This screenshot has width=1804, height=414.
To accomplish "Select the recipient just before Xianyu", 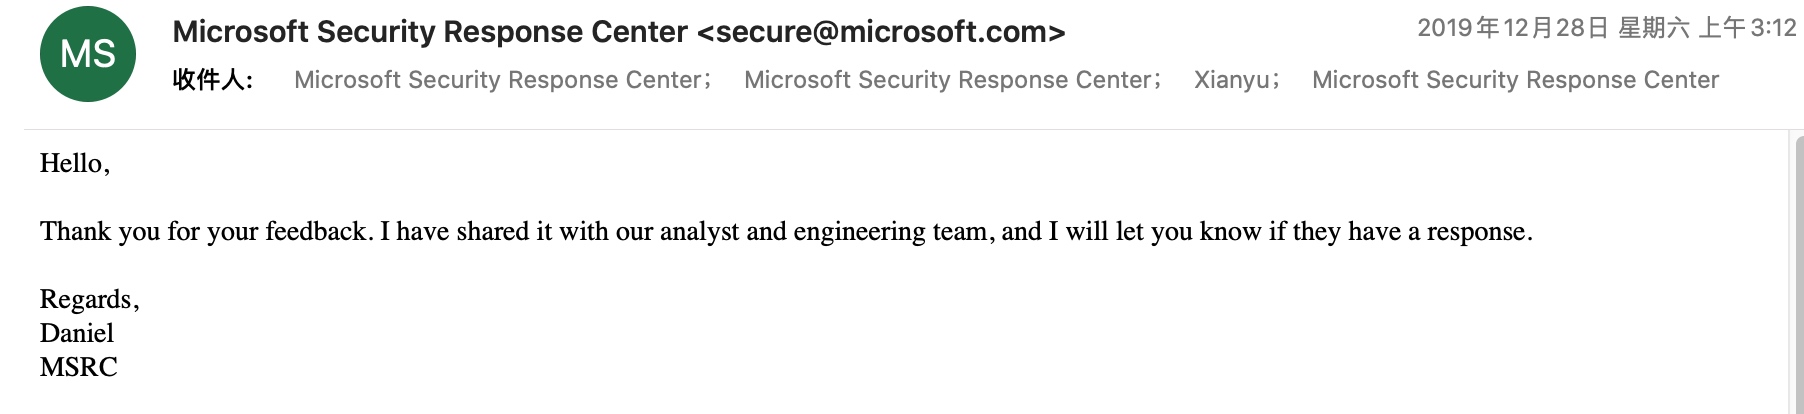I will 948,80.
